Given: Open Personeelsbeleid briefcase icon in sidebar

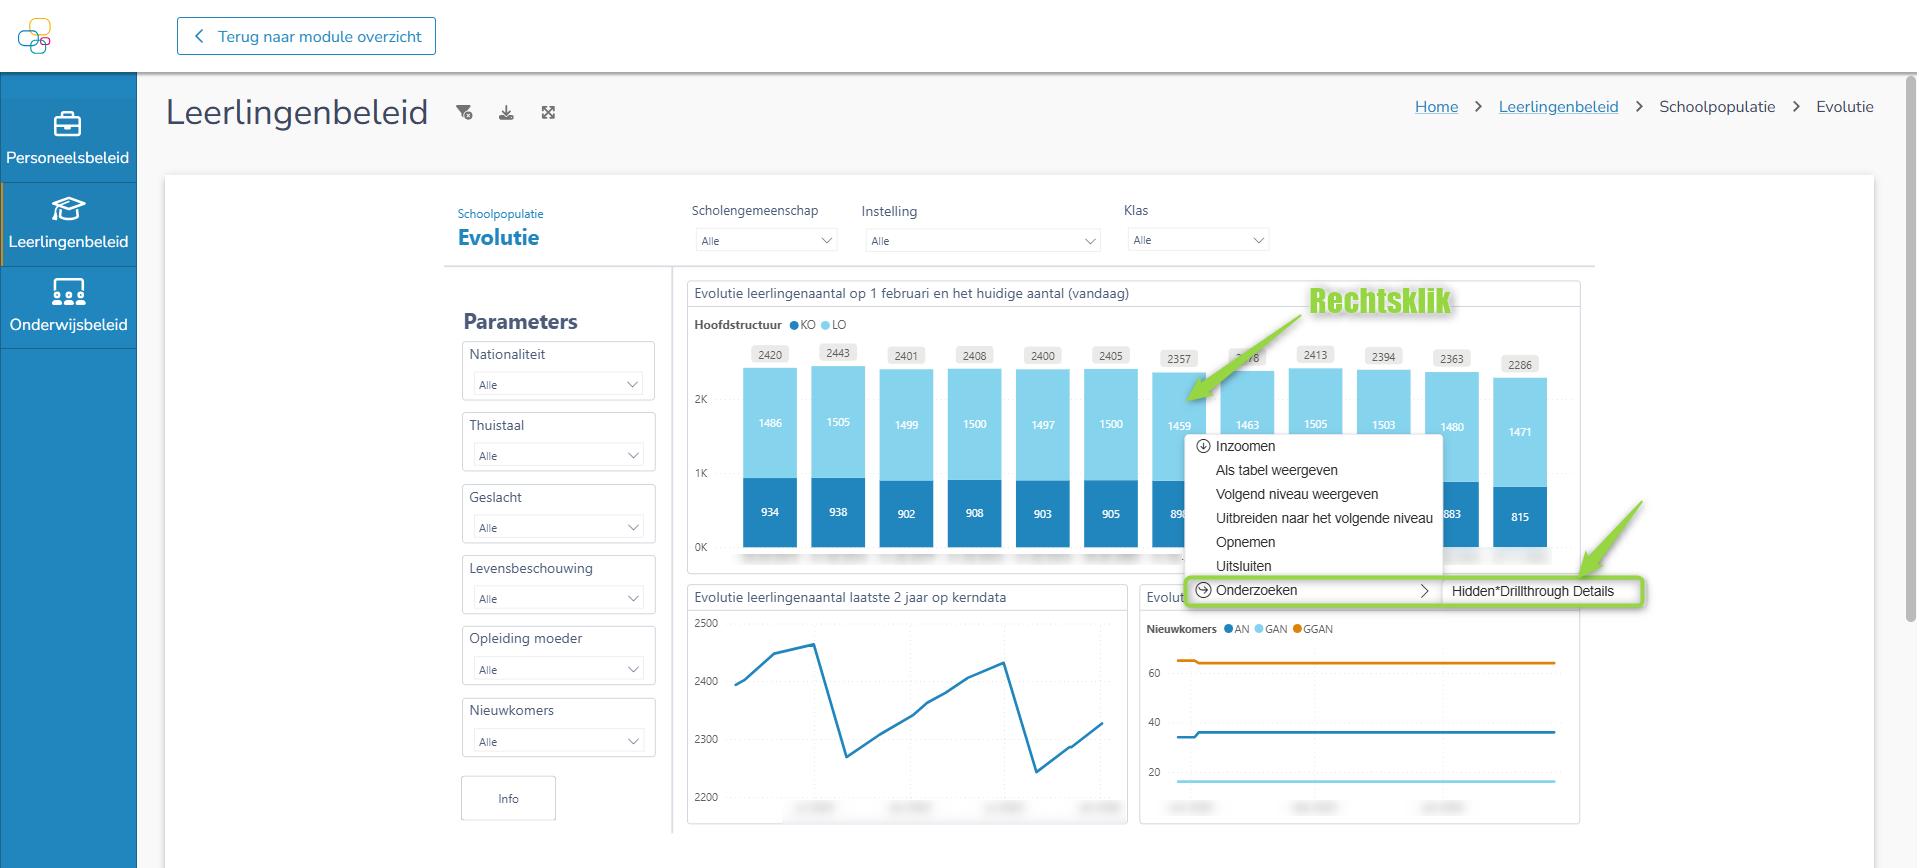Looking at the screenshot, I should pos(68,124).
